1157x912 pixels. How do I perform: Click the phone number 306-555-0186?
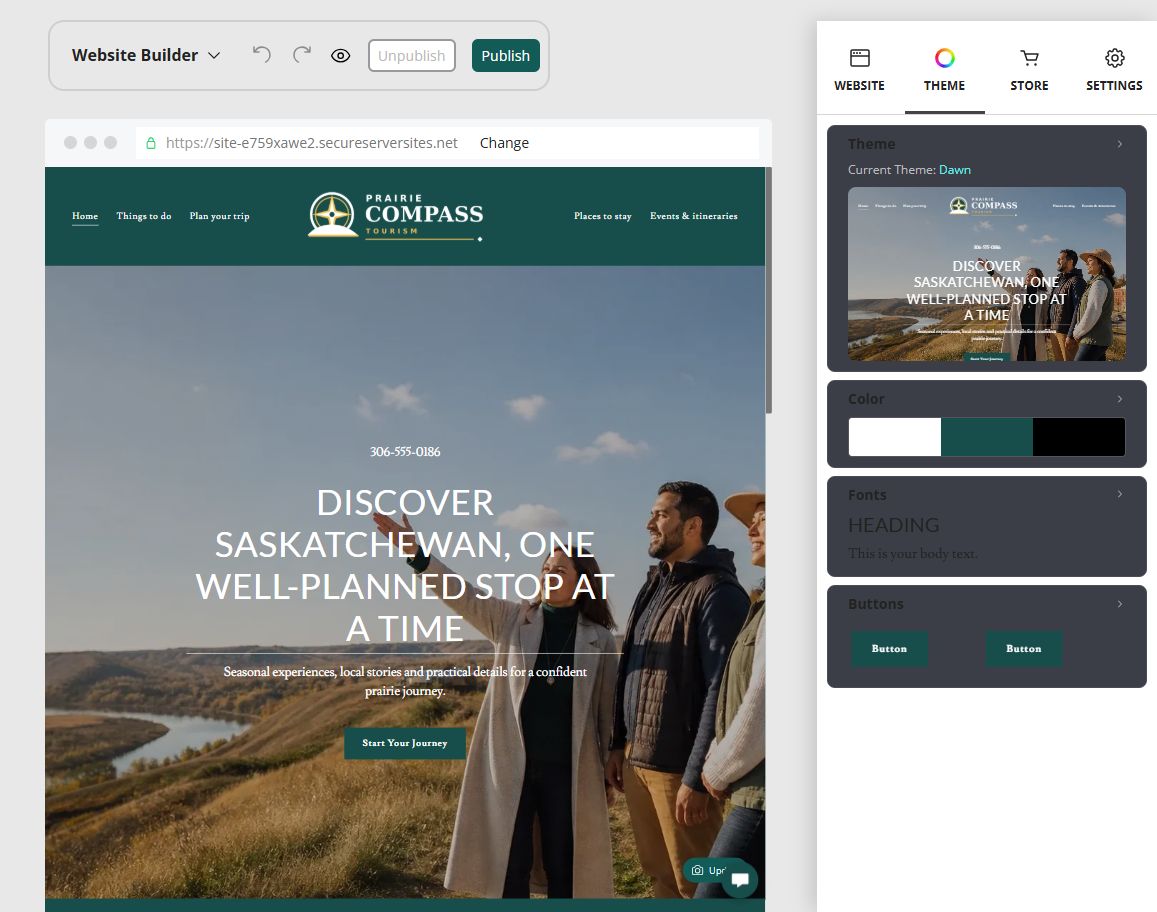(x=405, y=452)
